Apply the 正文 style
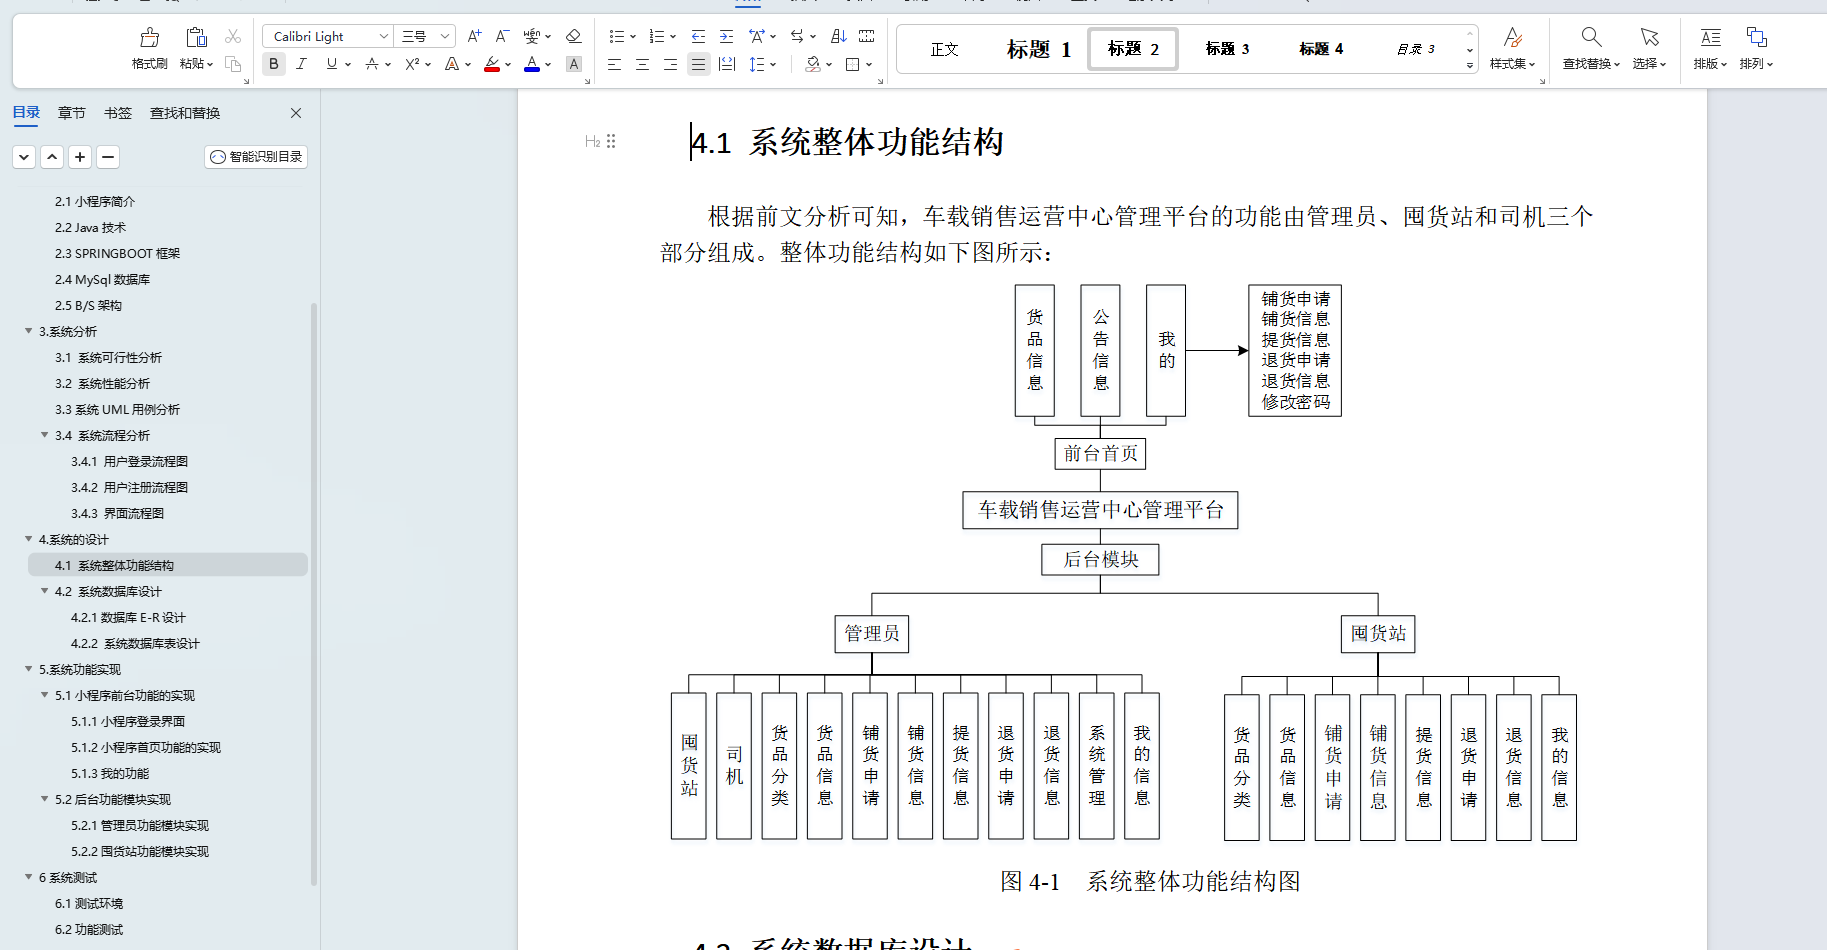Screen dimensions: 1827x950 (x=944, y=49)
